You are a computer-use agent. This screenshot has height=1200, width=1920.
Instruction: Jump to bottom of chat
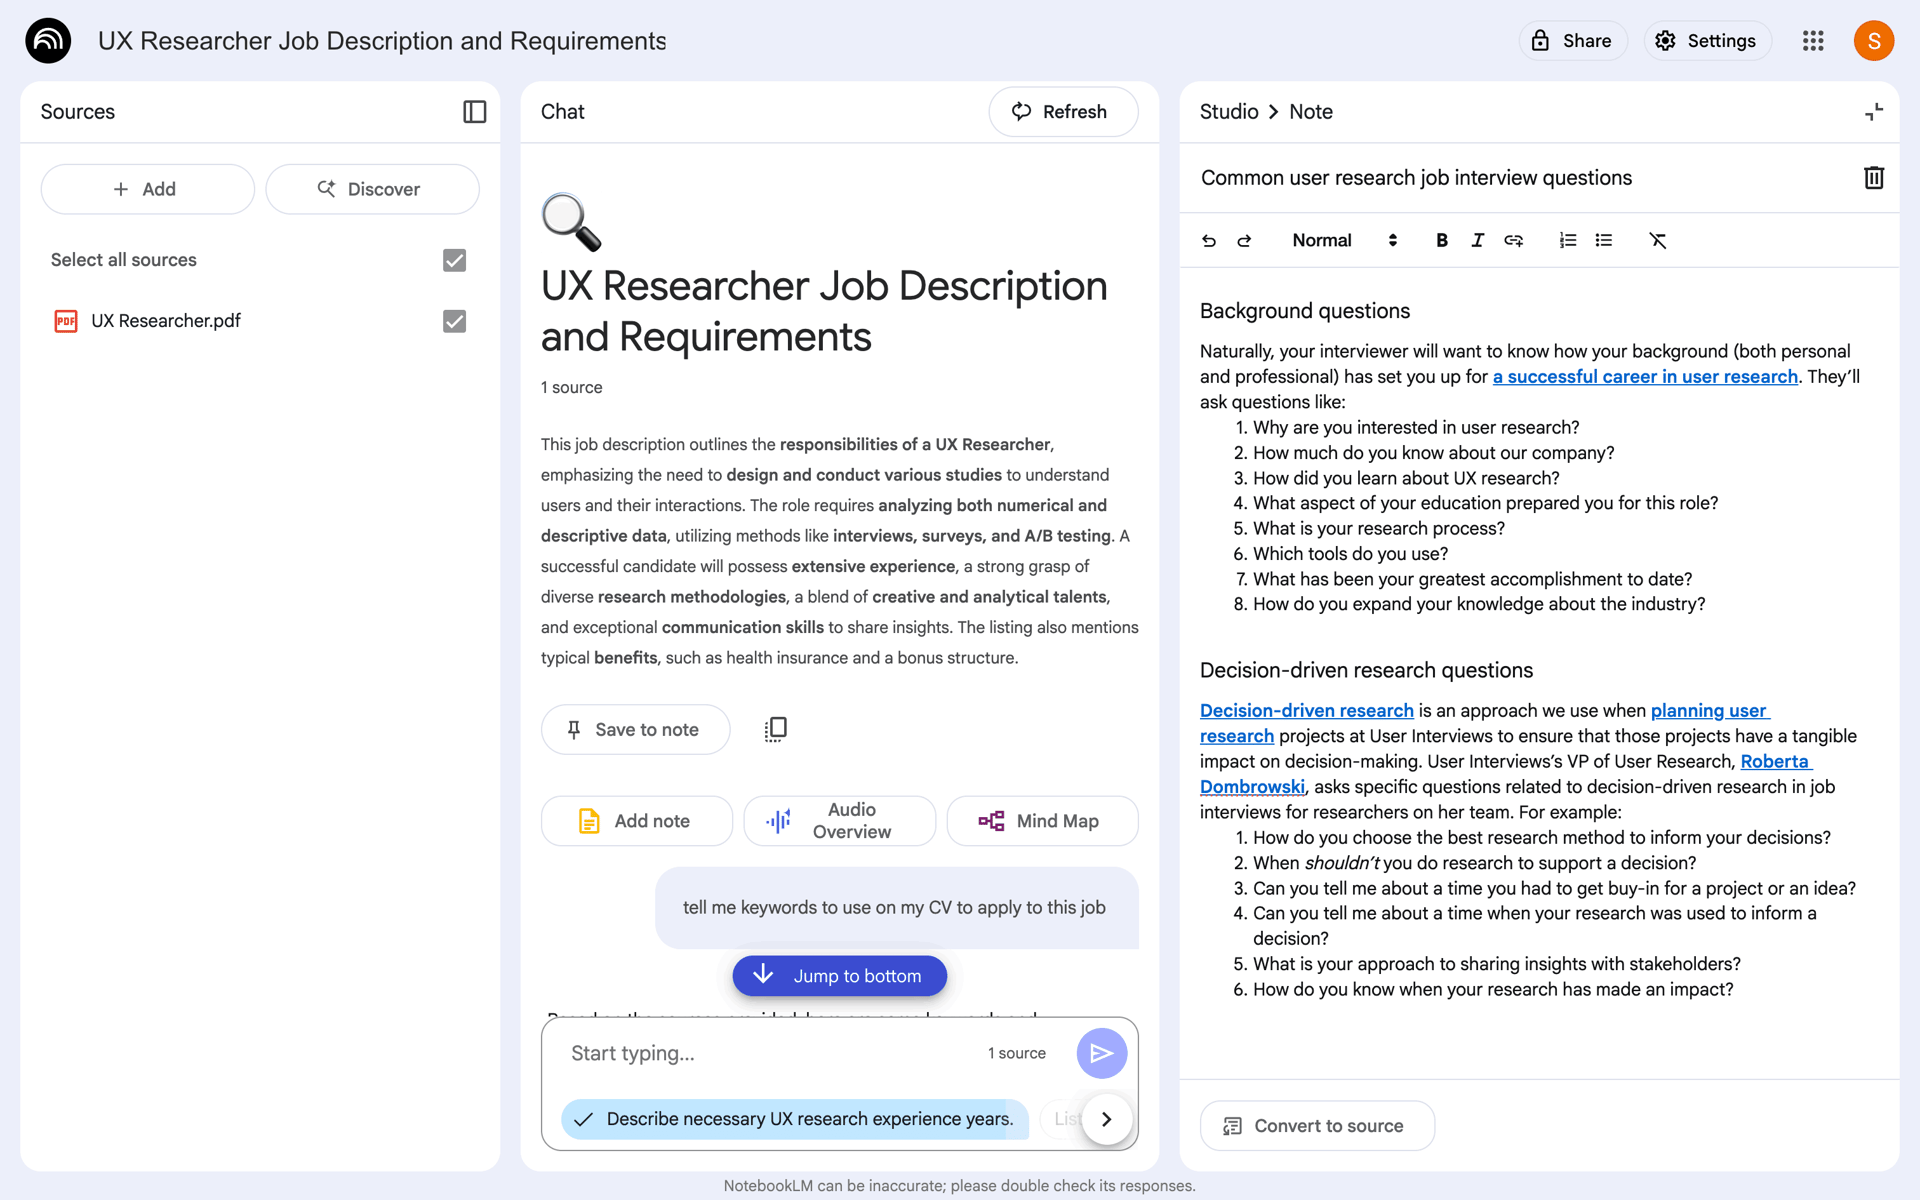click(840, 976)
